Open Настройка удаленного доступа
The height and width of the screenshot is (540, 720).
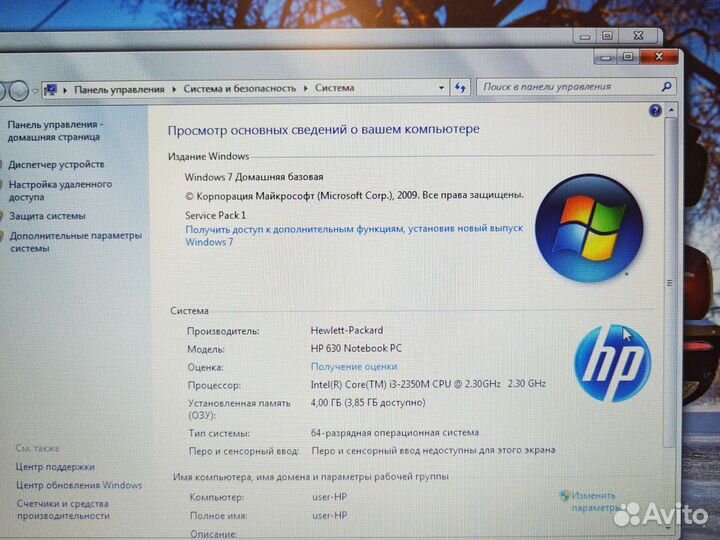(x=60, y=191)
